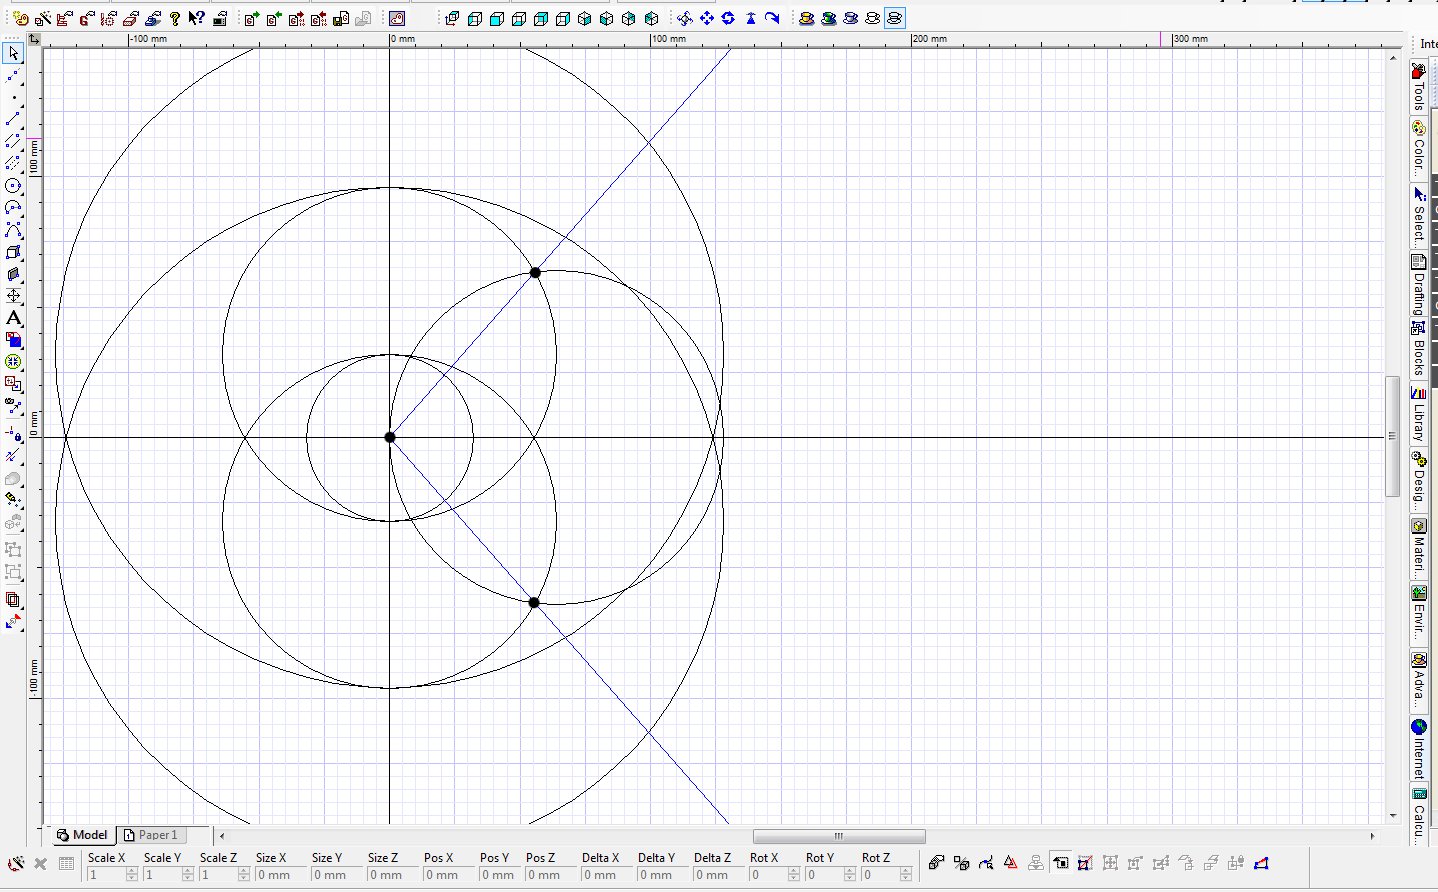The height and width of the screenshot is (892, 1438).
Task: Click the Scale Z input field
Action: pyautogui.click(x=218, y=875)
